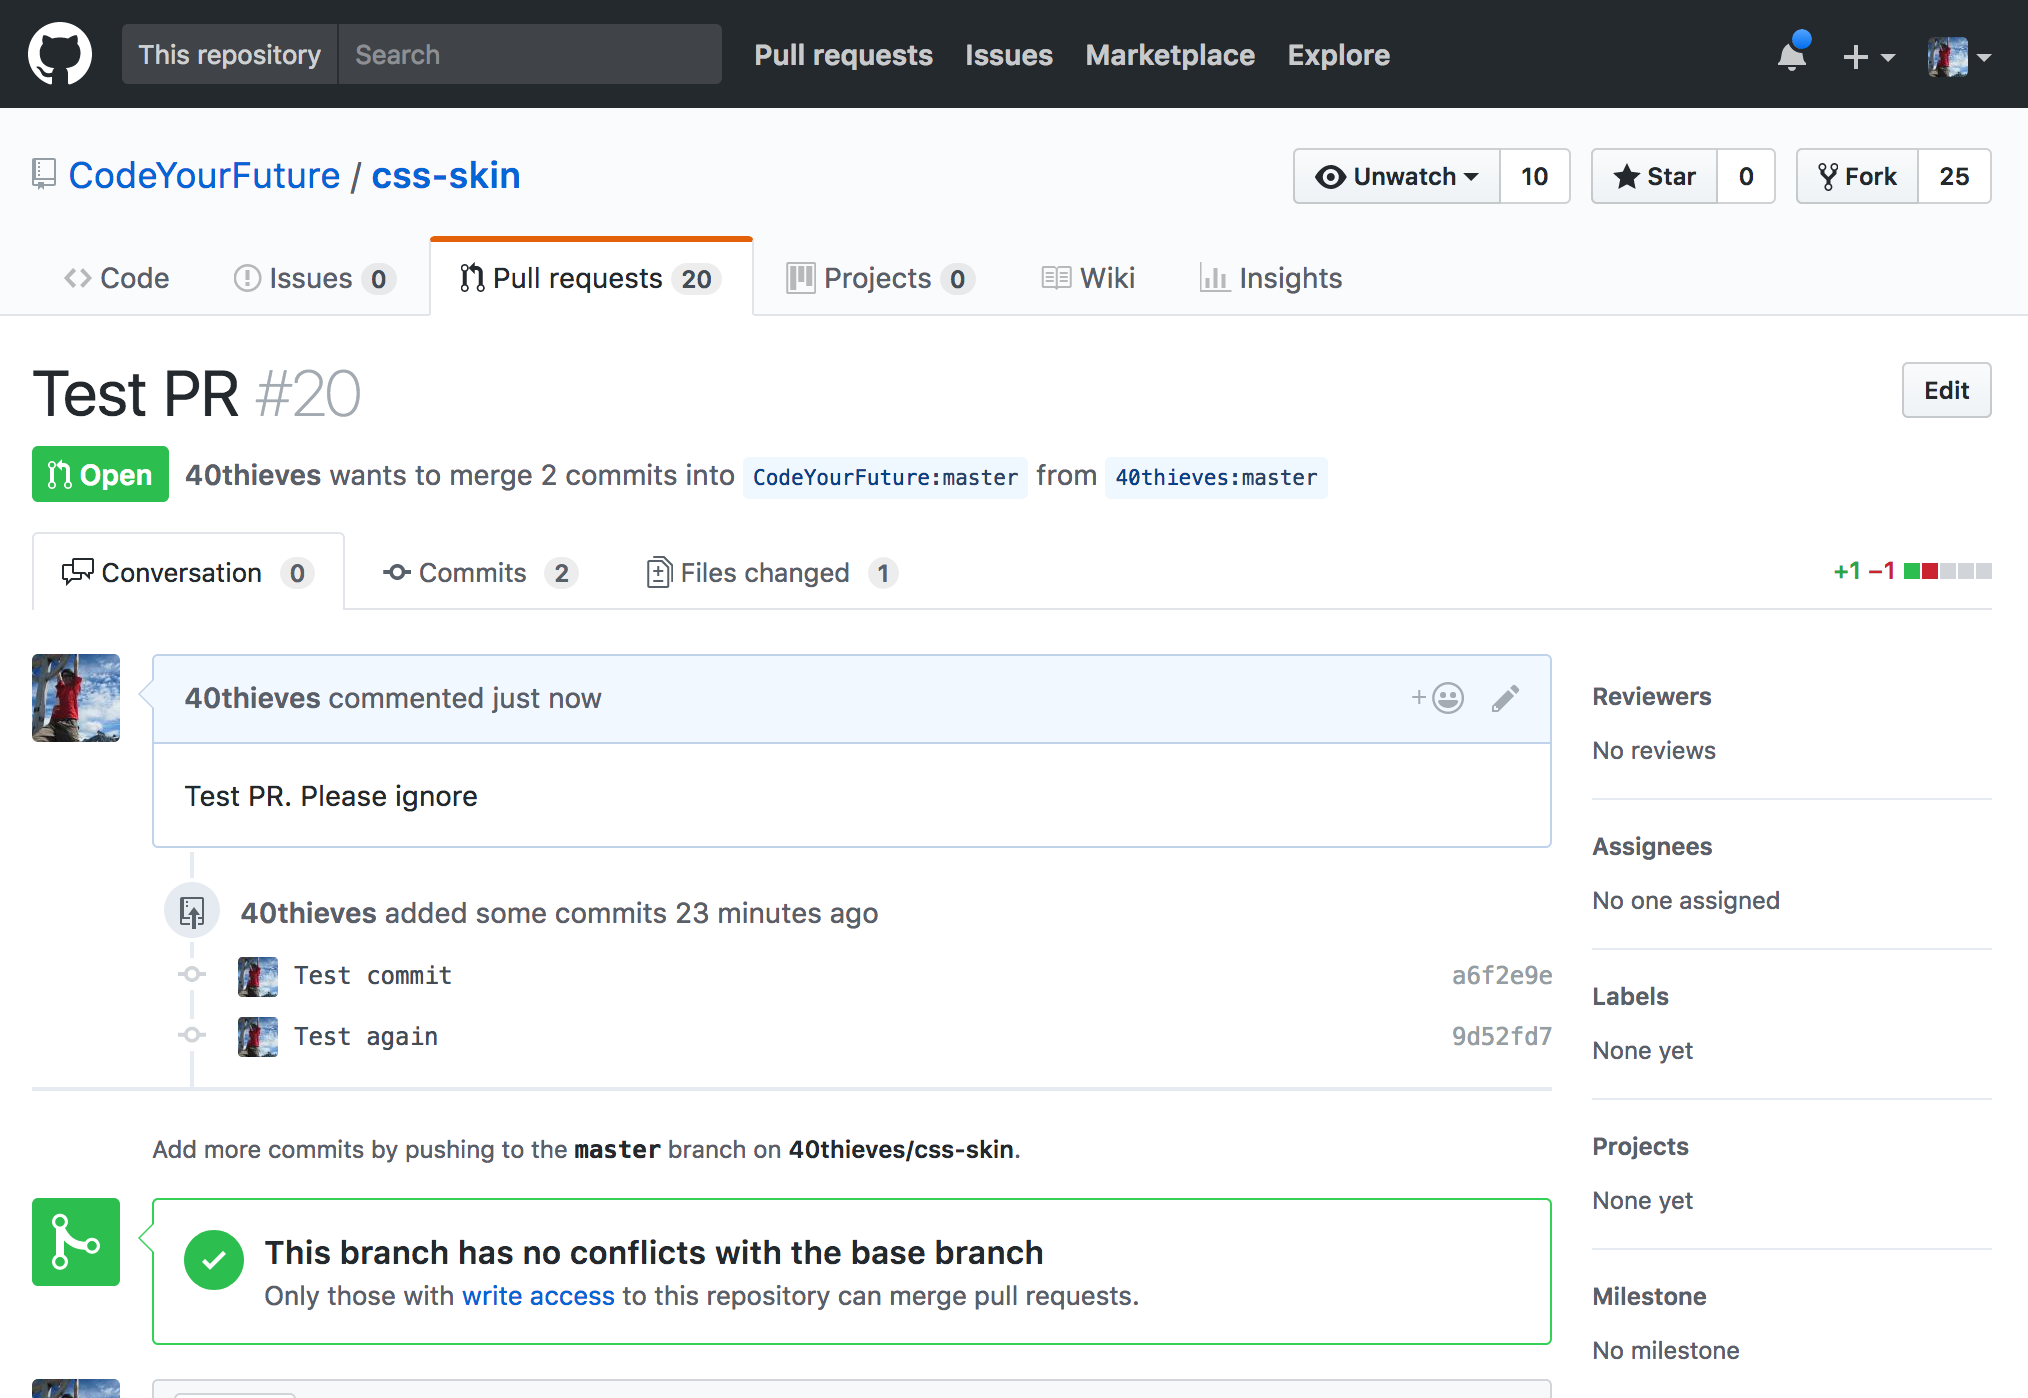Image resolution: width=2028 pixels, height=1398 pixels.
Task: Switch to the Conversation tab
Action: tap(188, 572)
